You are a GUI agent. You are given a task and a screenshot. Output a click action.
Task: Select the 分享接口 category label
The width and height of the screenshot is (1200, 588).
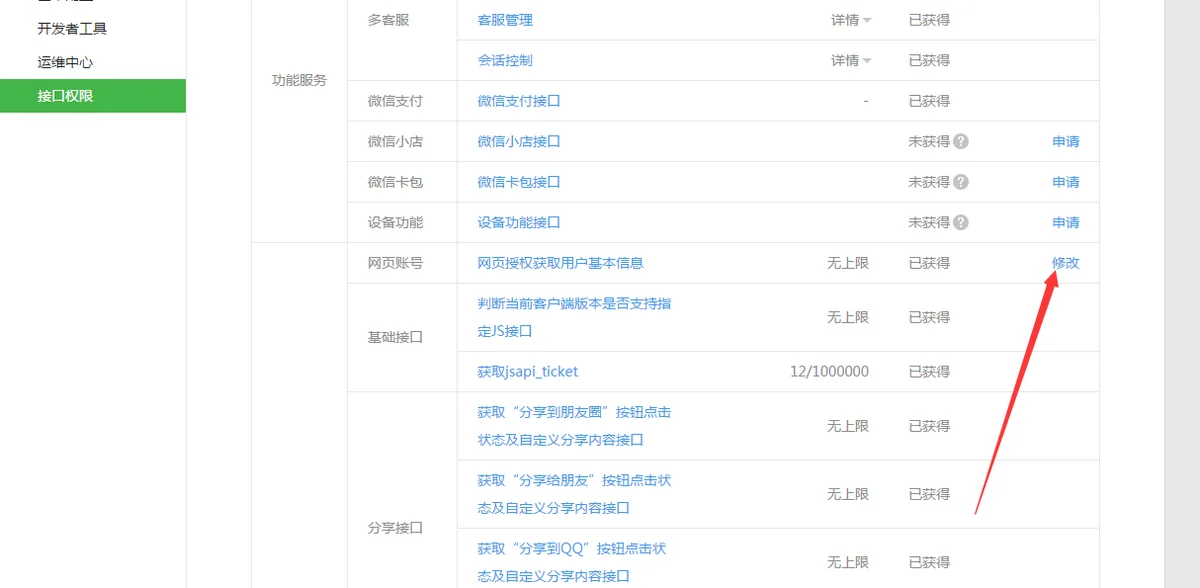pos(395,528)
